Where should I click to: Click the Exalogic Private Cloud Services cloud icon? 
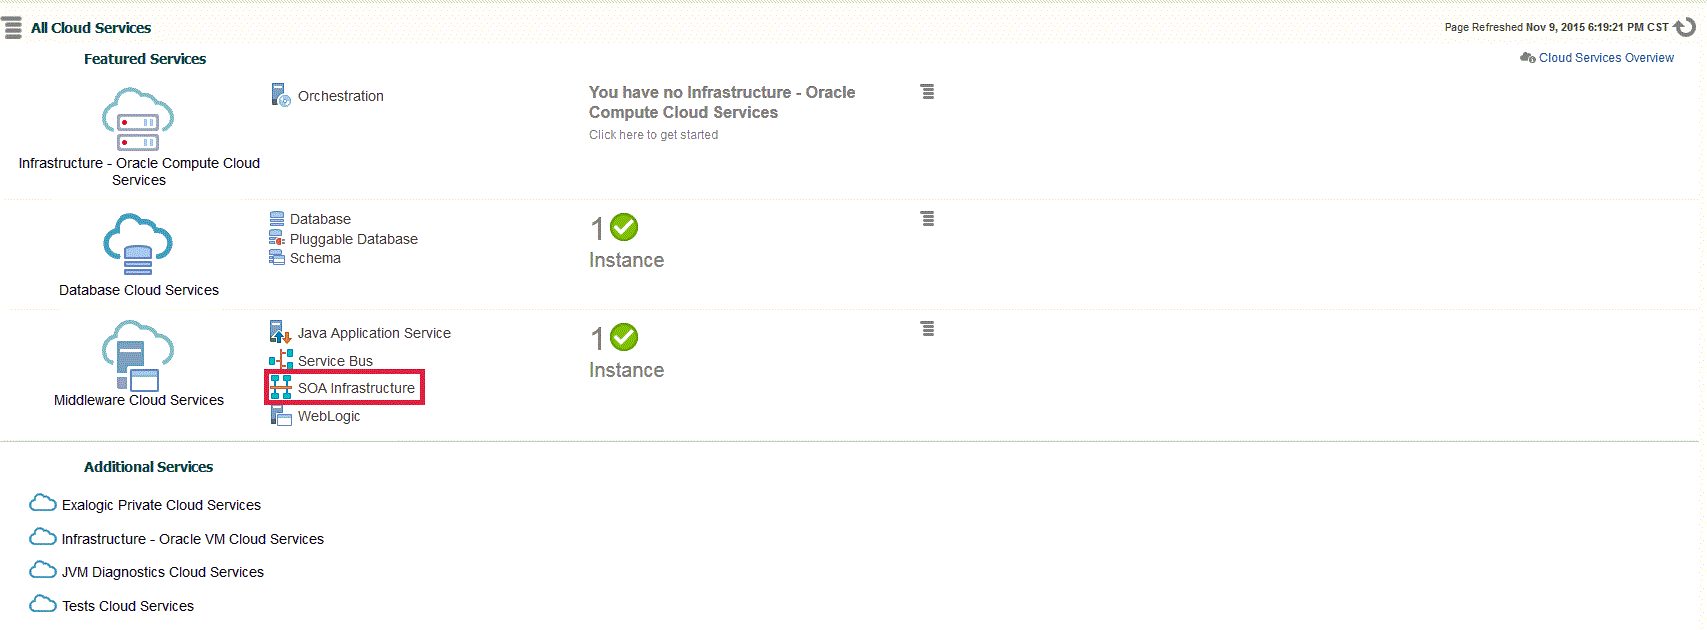pos(43,502)
